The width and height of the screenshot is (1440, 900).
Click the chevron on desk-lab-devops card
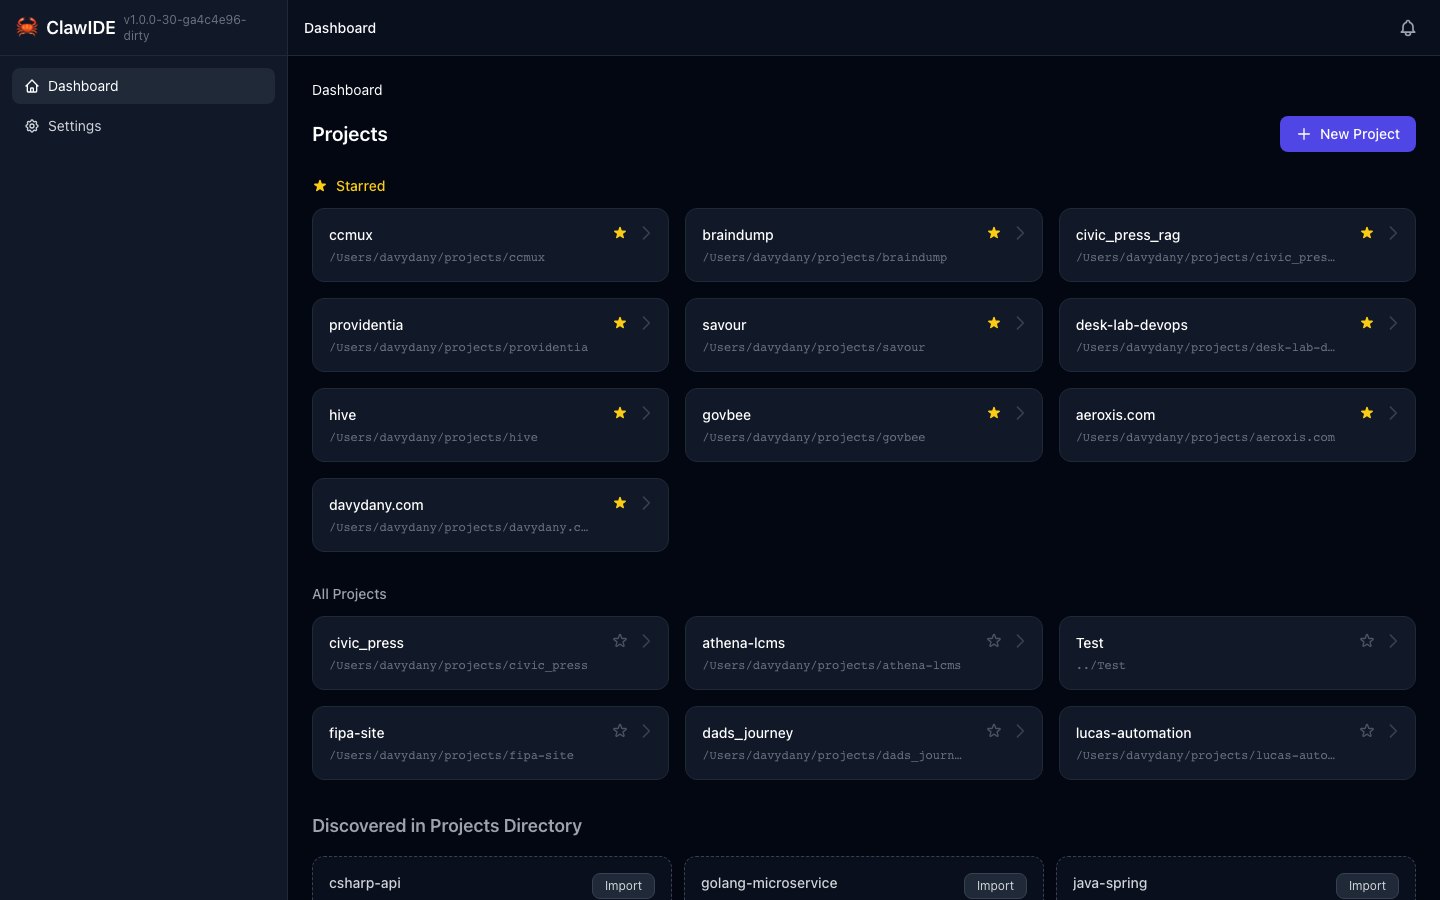tap(1393, 323)
